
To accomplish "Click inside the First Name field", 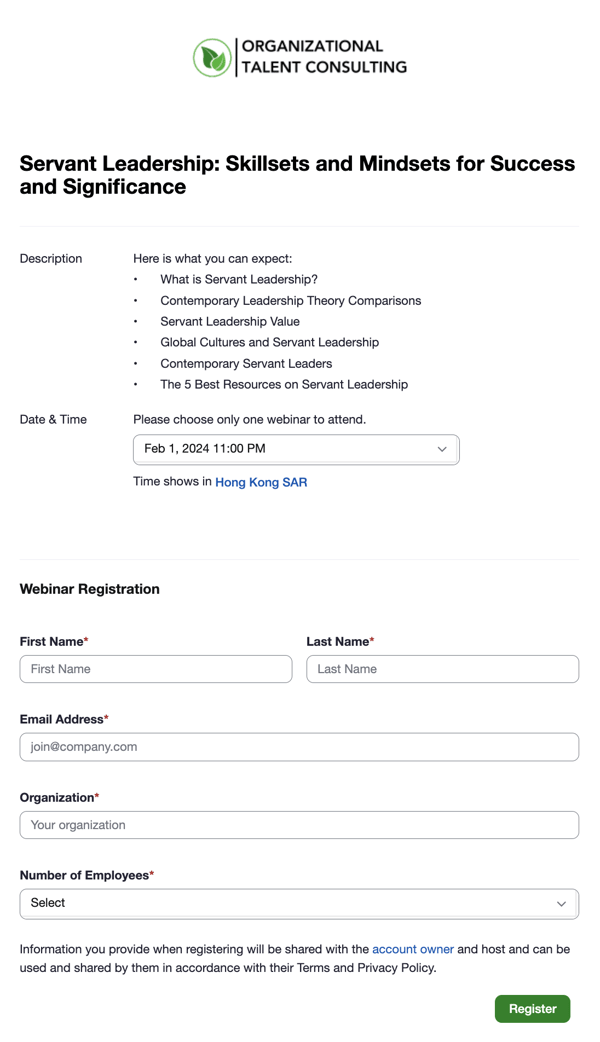I will tap(155, 668).
